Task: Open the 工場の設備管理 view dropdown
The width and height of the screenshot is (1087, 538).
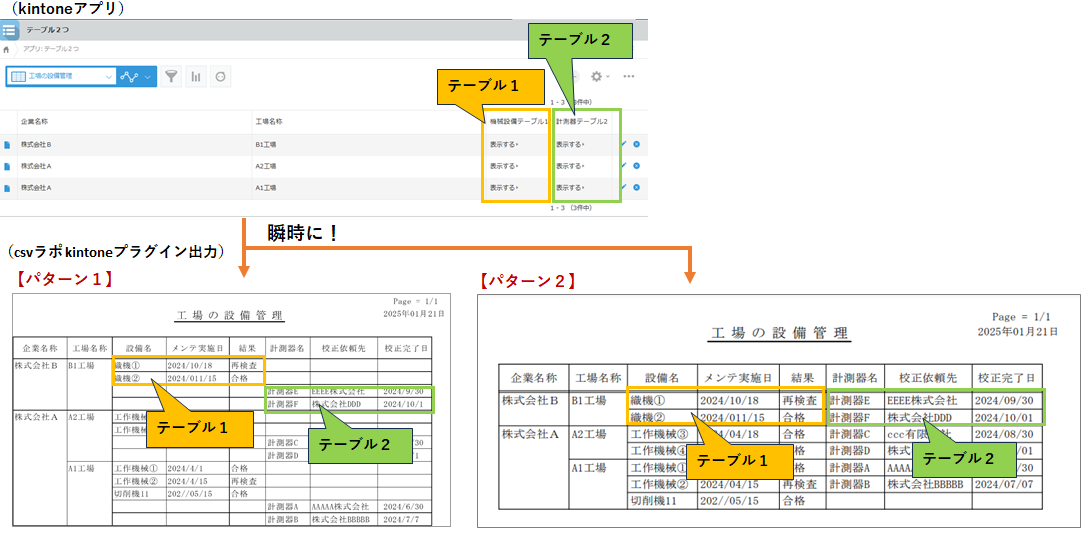Action: click(61, 76)
